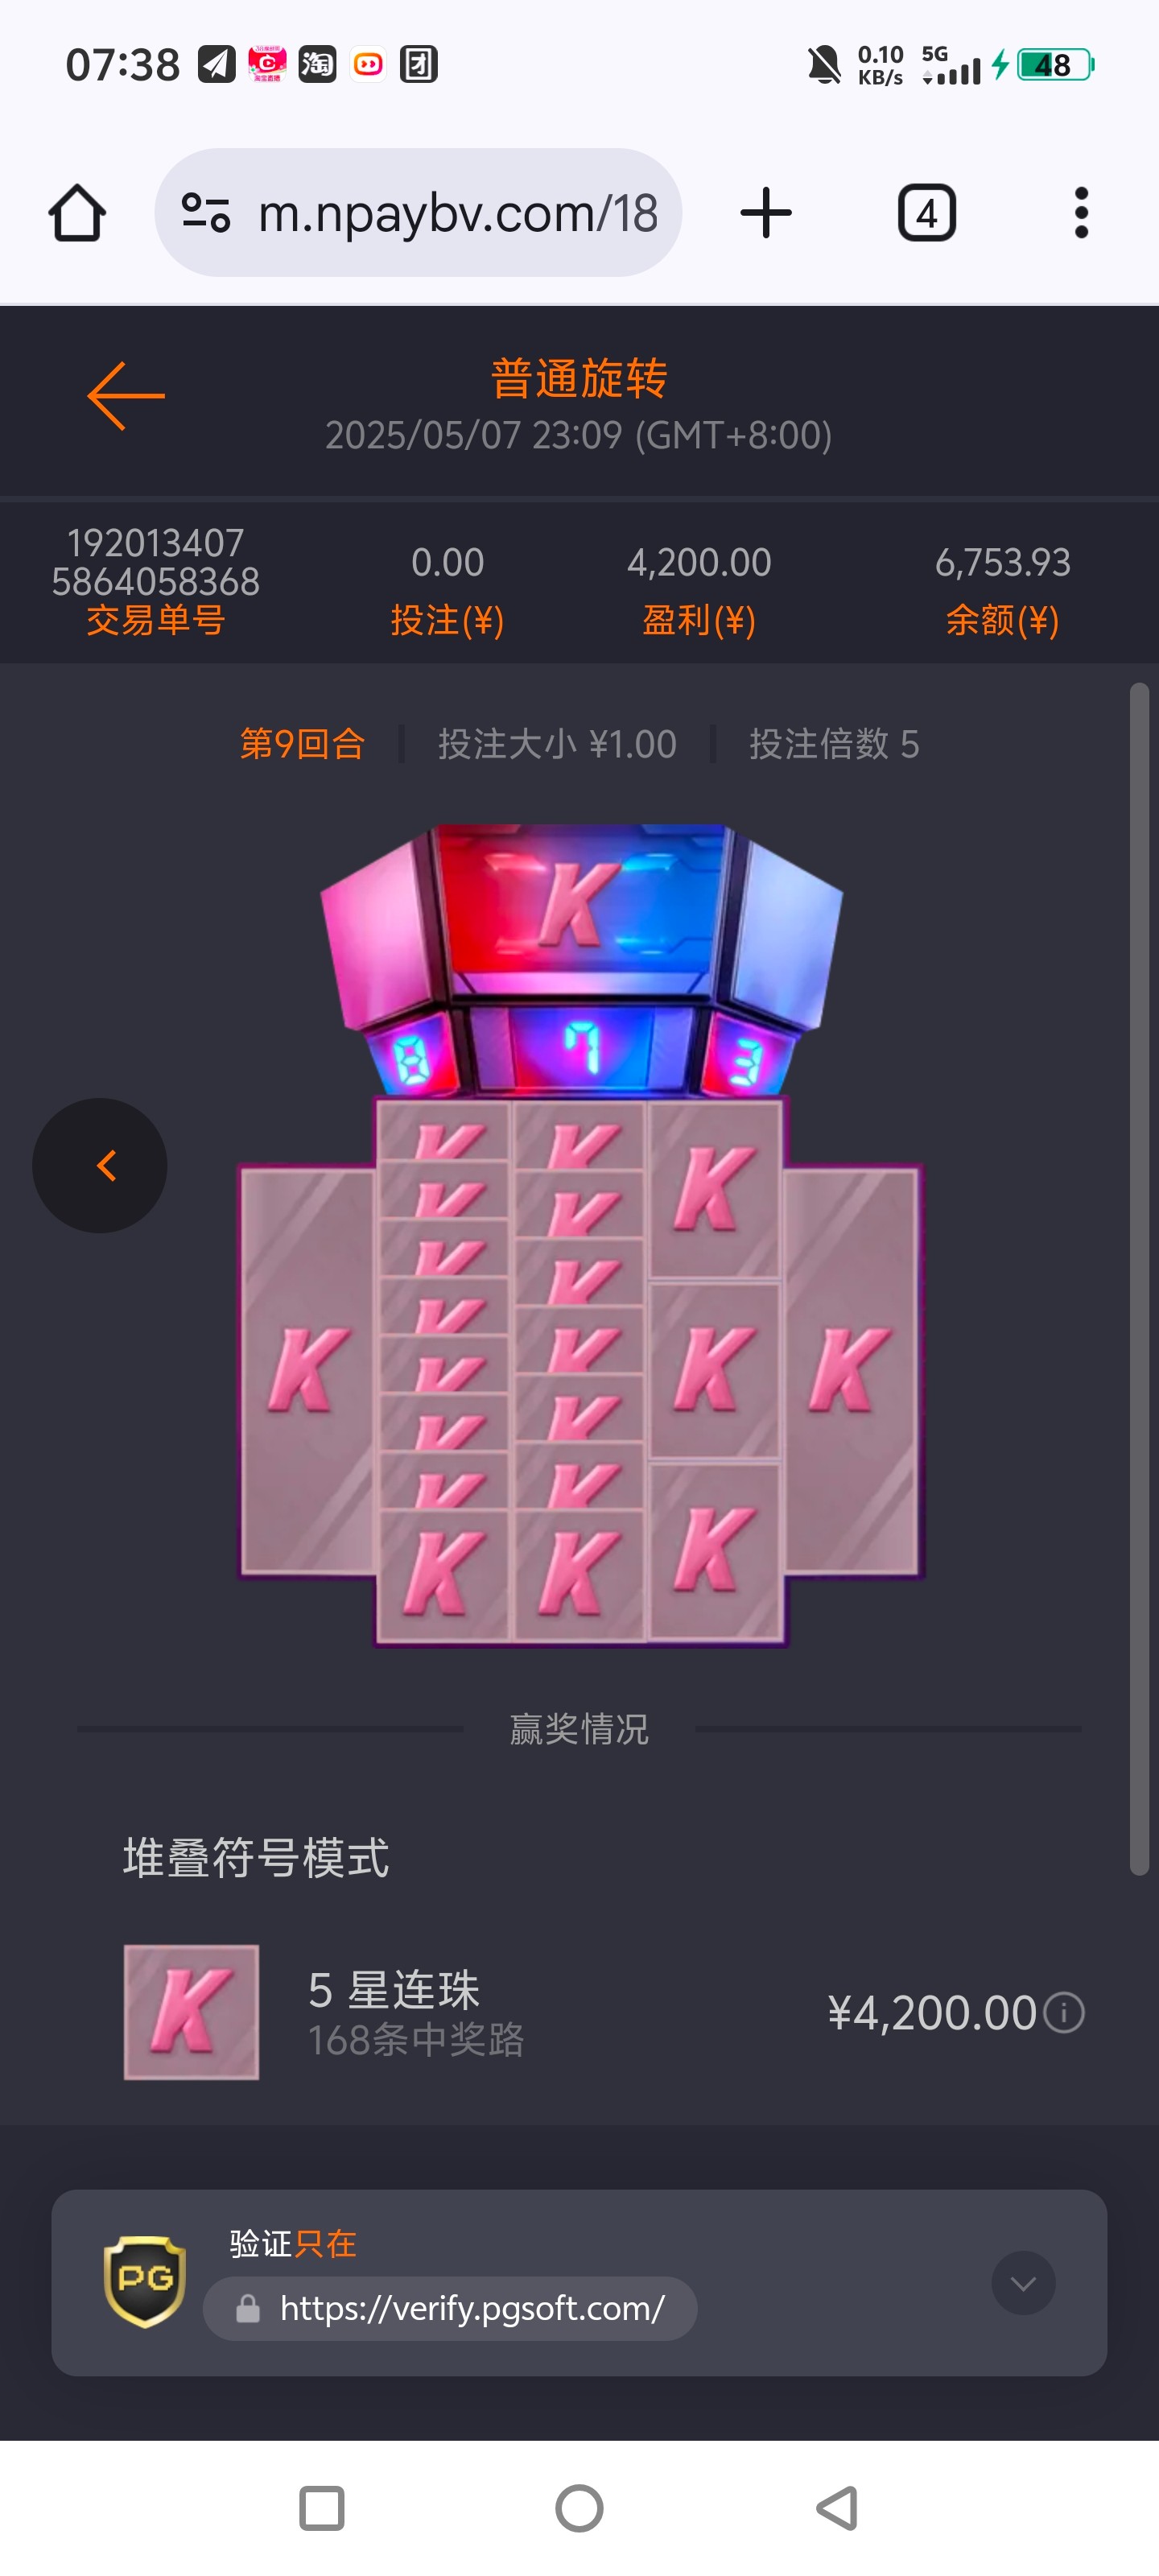Open the tab switcher showing 4
The image size is (1159, 2576).
pyautogui.click(x=927, y=213)
